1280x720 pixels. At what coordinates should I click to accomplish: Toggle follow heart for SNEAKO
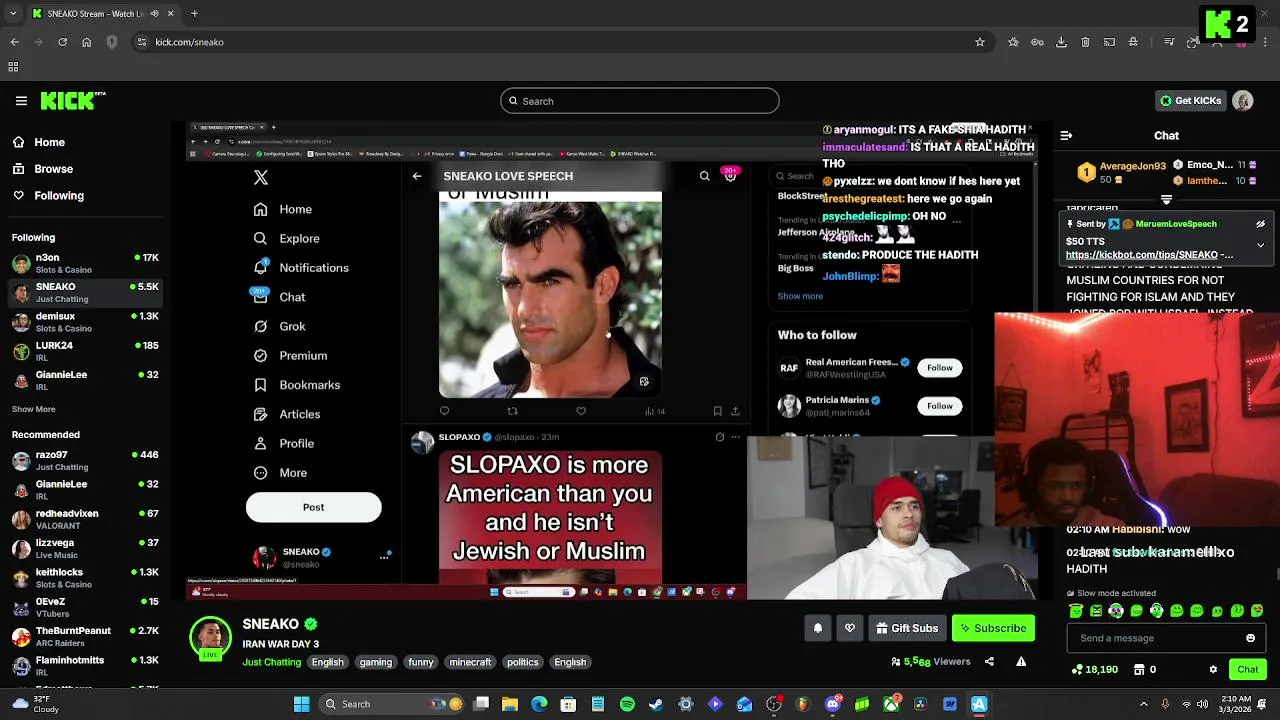[x=850, y=628]
